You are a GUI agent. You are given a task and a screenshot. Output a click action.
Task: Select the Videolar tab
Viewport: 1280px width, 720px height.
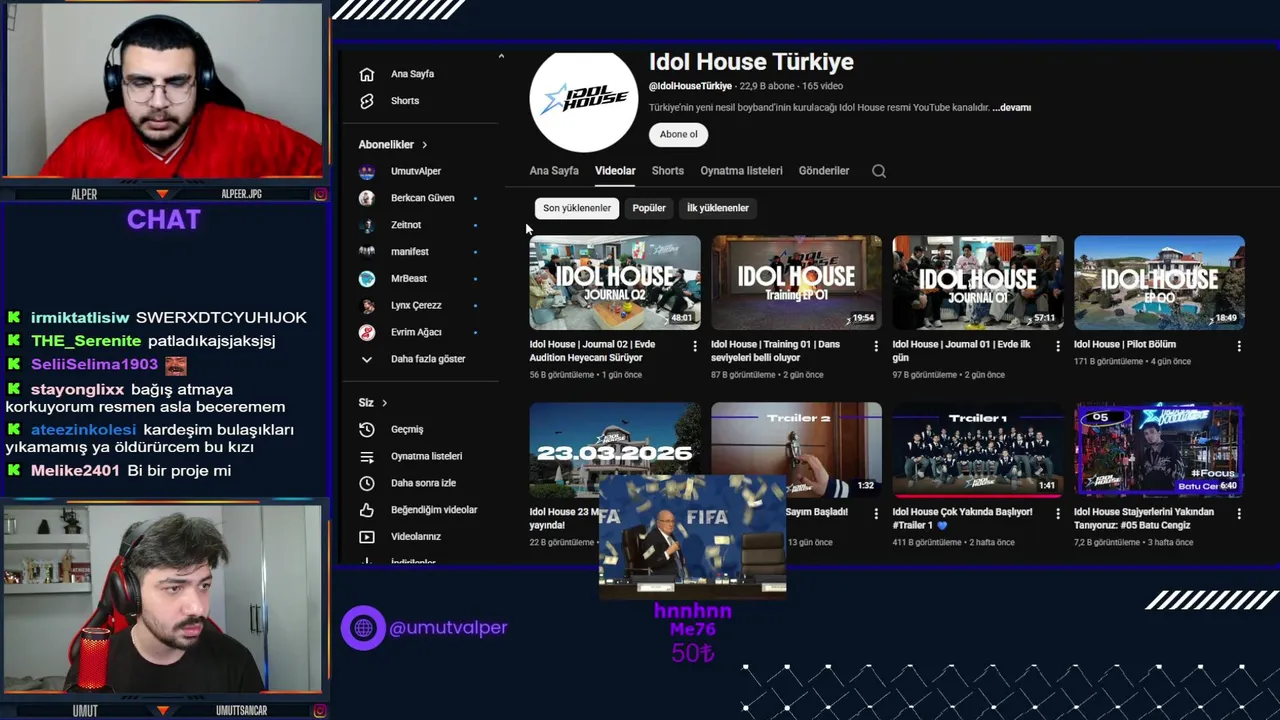tap(615, 171)
